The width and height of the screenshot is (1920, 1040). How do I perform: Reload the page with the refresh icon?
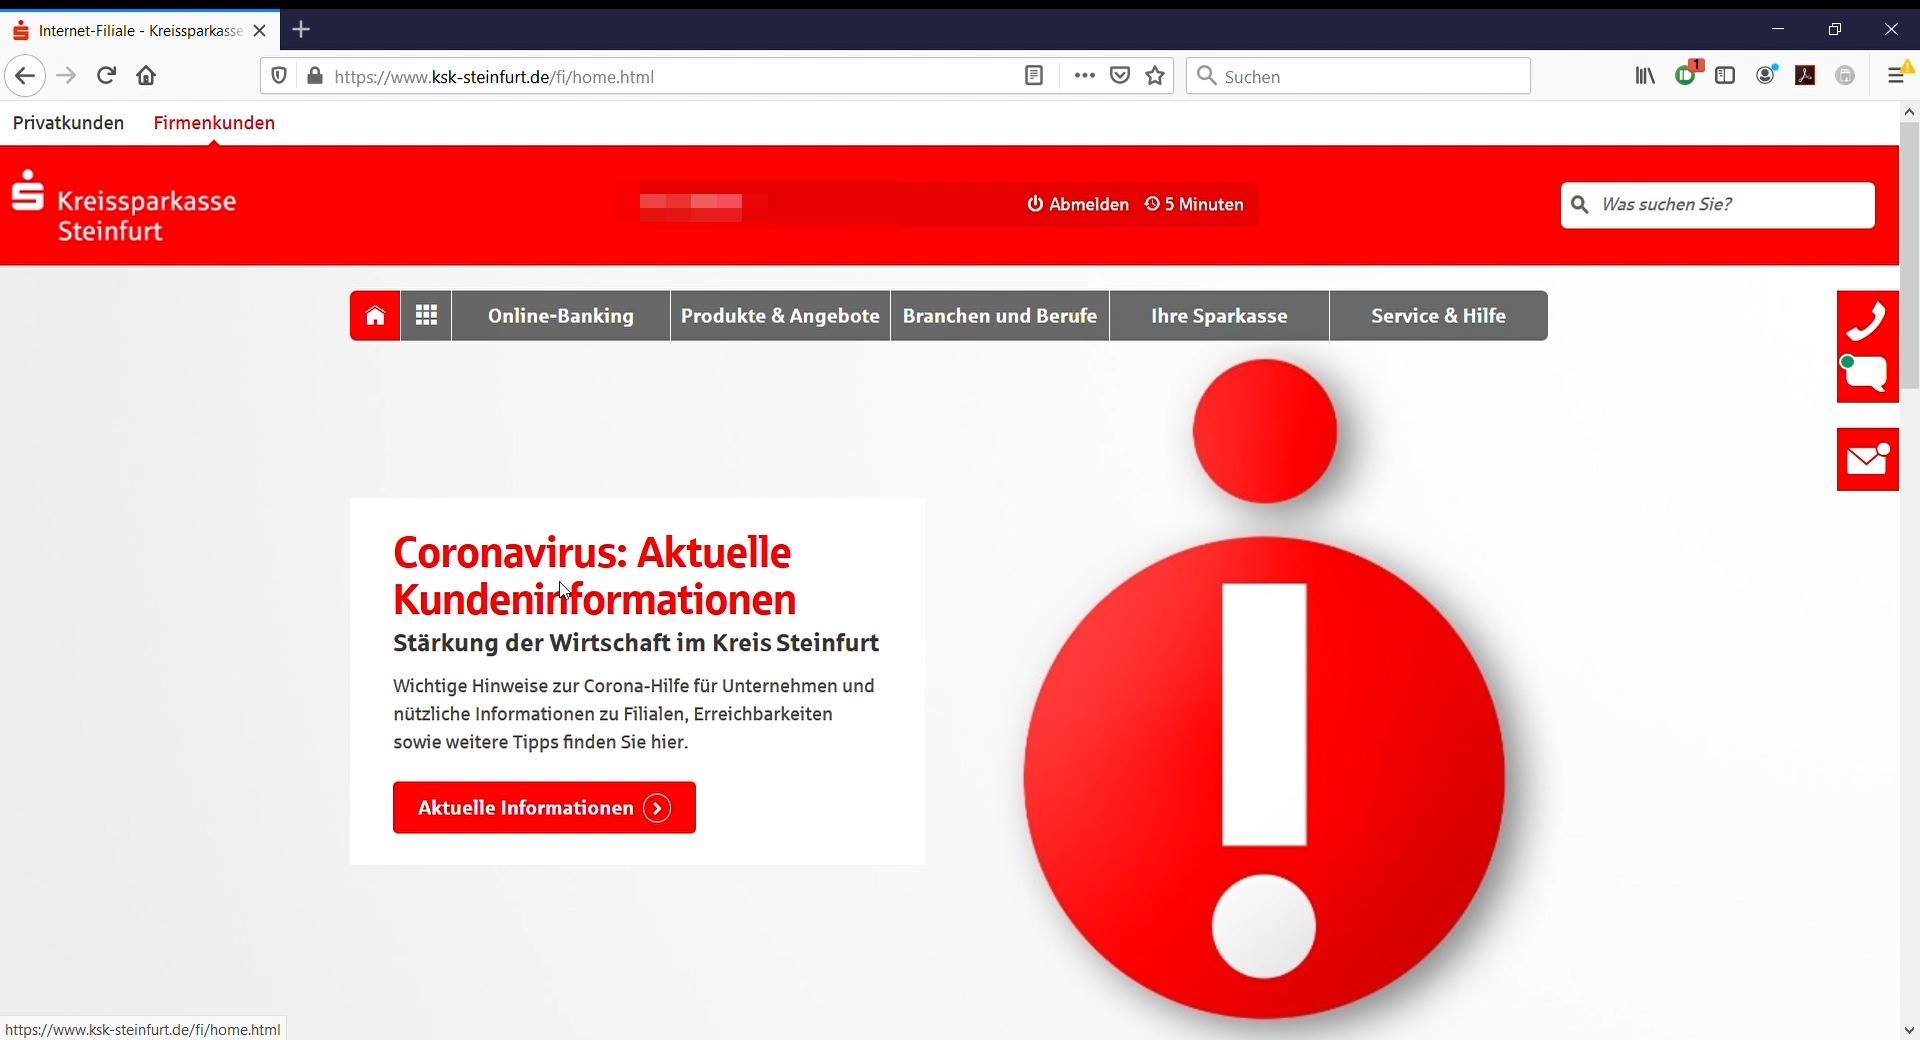pos(106,76)
